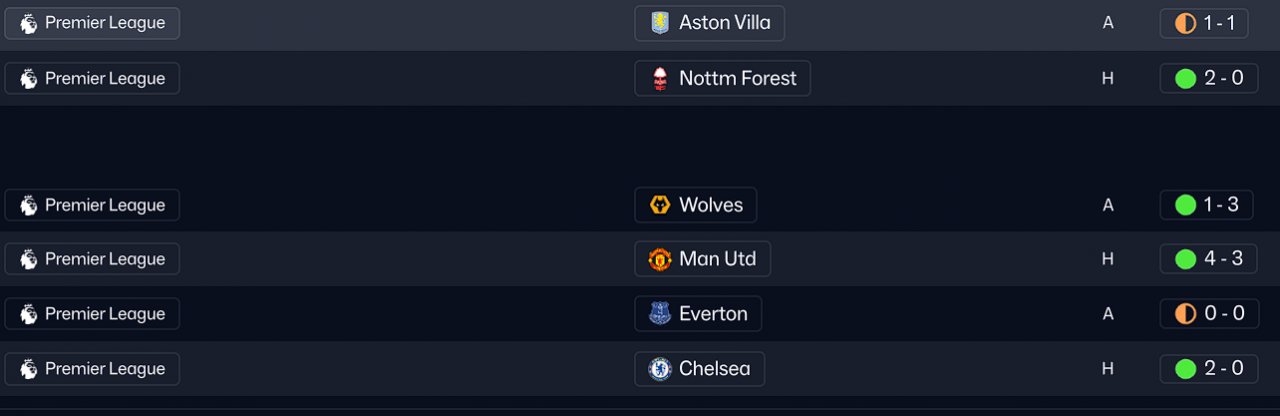Click the Man Utd club crest
Viewport: 1280px width, 416px height.
click(x=659, y=259)
